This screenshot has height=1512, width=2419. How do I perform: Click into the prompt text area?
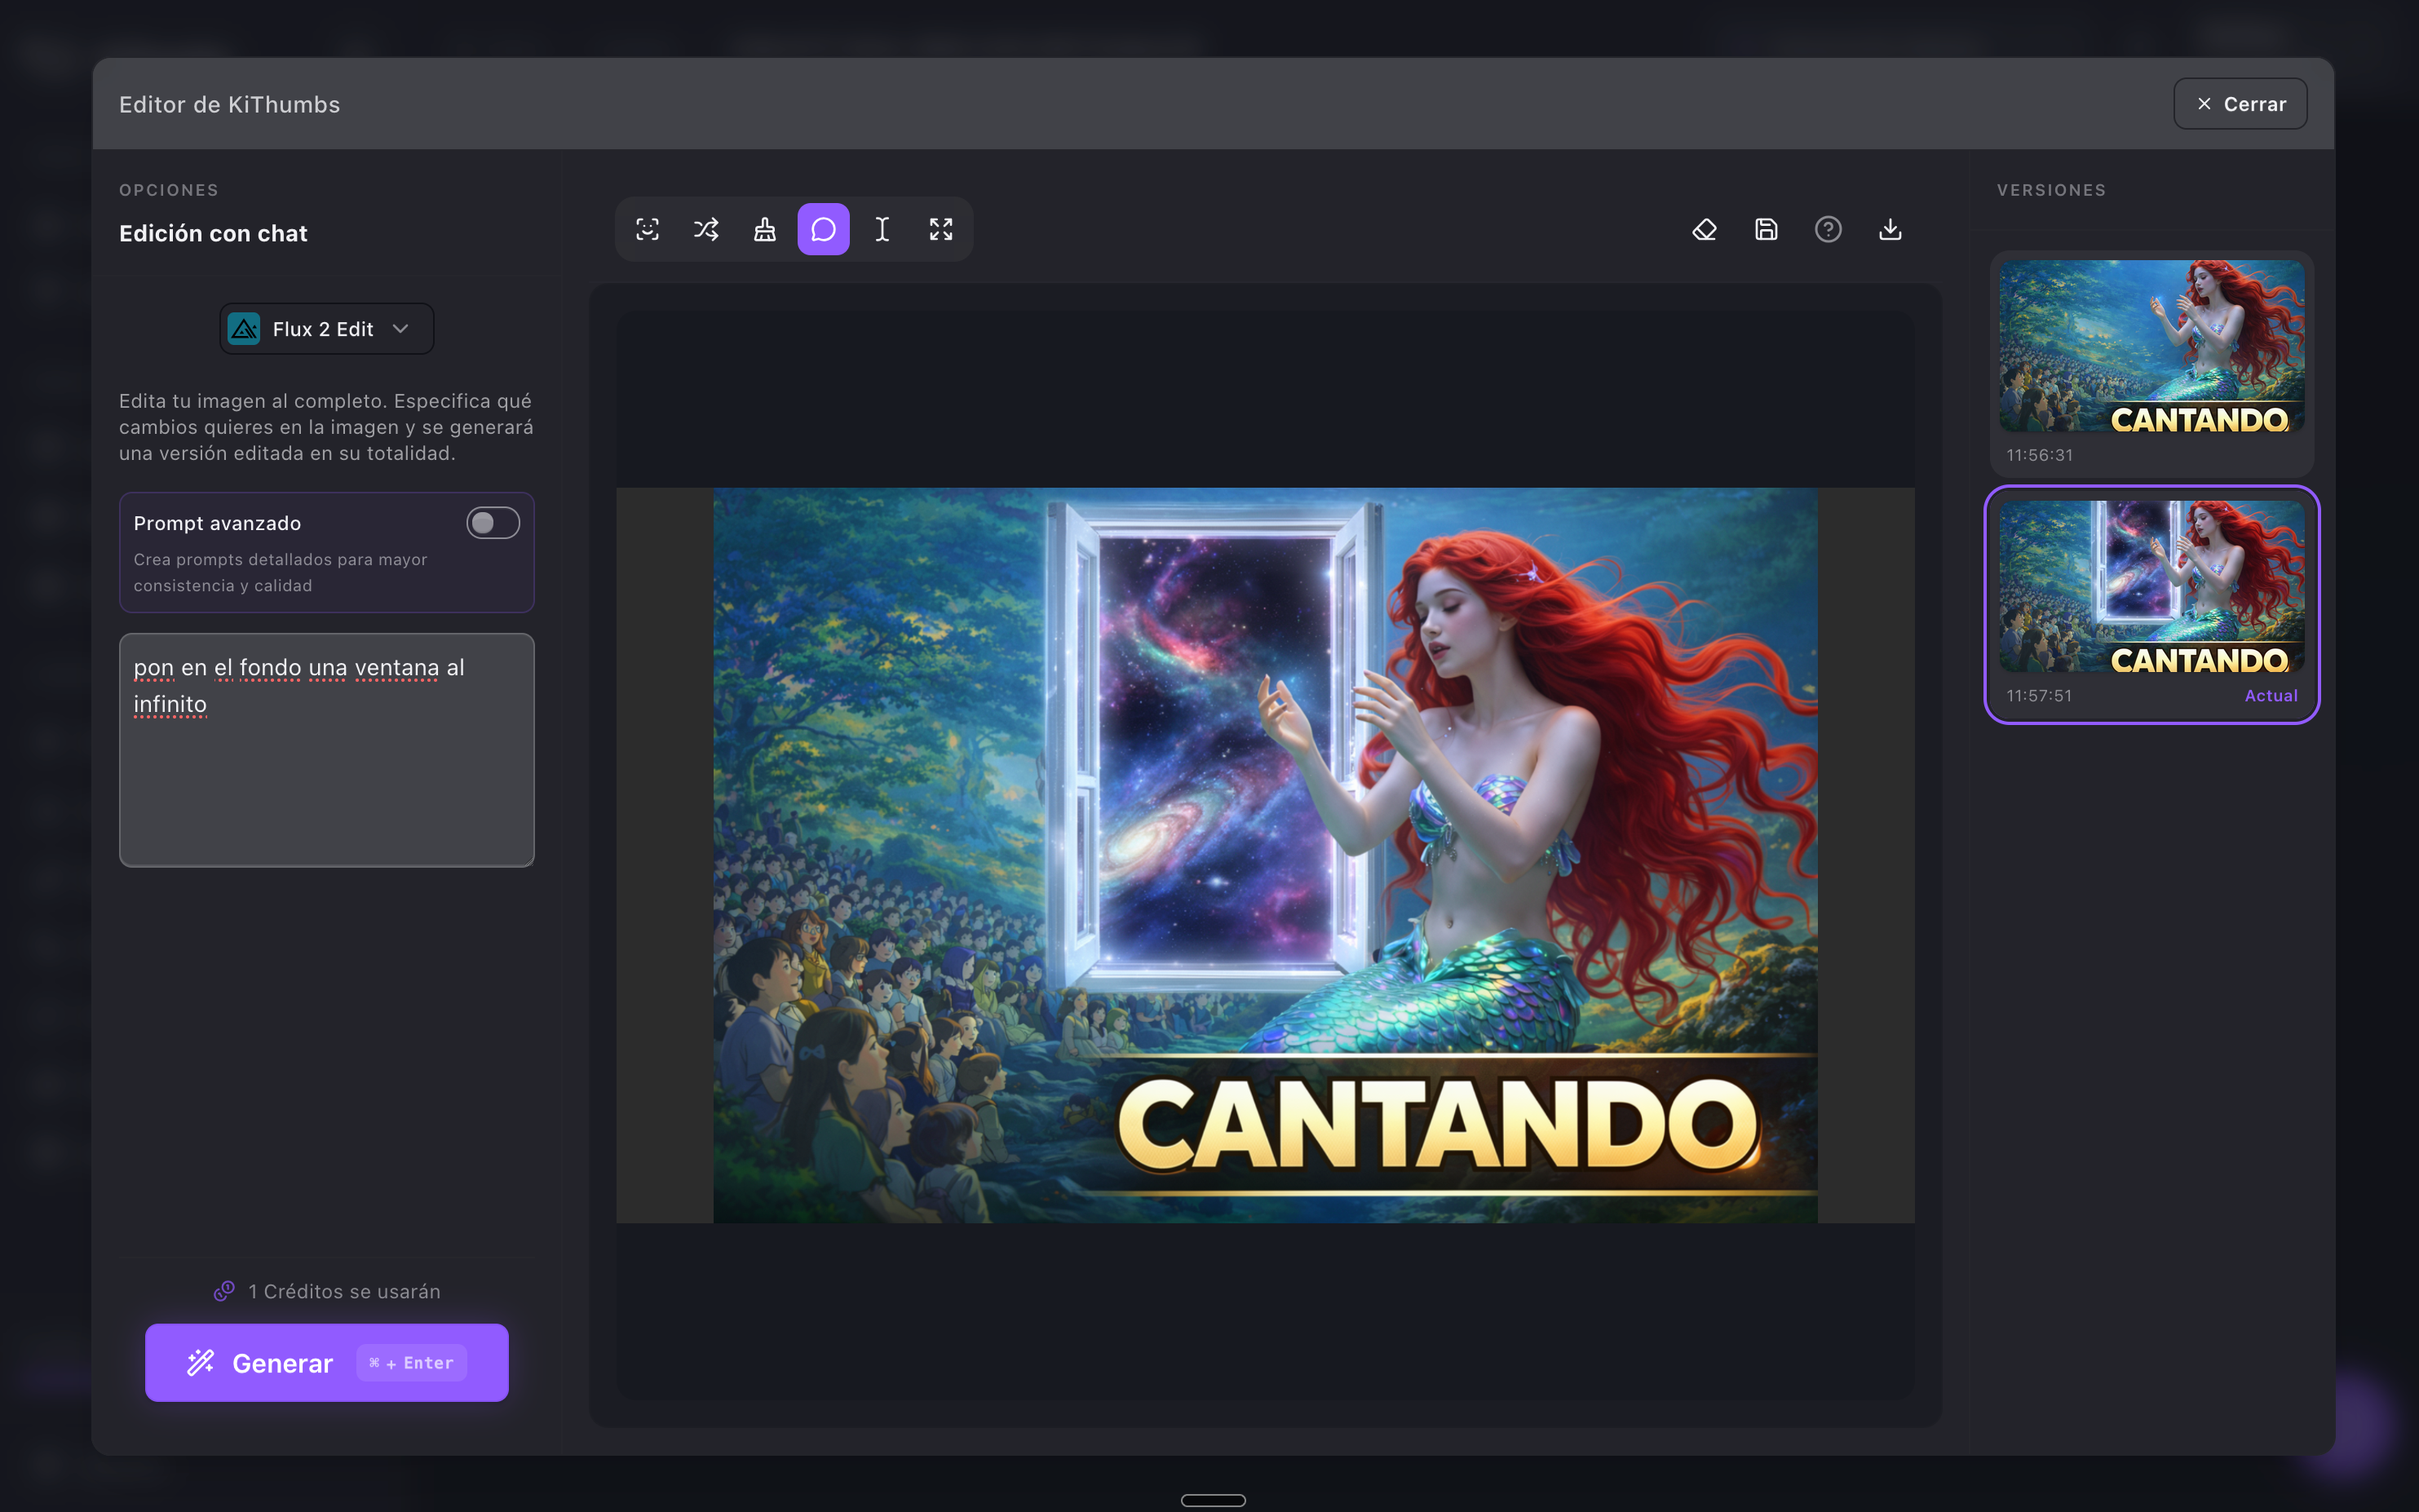pyautogui.click(x=327, y=750)
